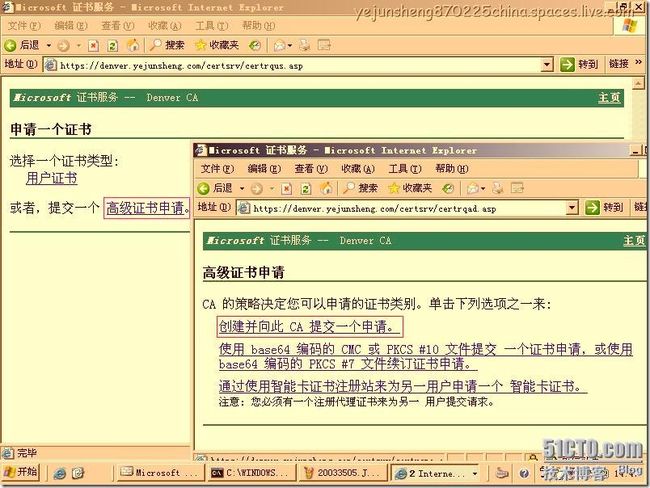Click Refresh icon in background IE toolbar
This screenshot has width=650, height=488.
click(x=113, y=45)
